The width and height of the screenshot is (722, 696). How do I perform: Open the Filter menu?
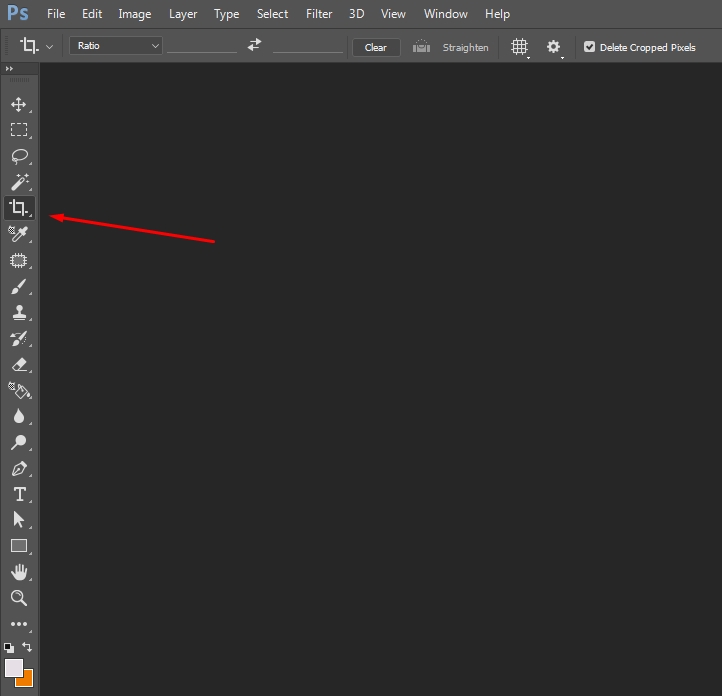[x=319, y=14]
